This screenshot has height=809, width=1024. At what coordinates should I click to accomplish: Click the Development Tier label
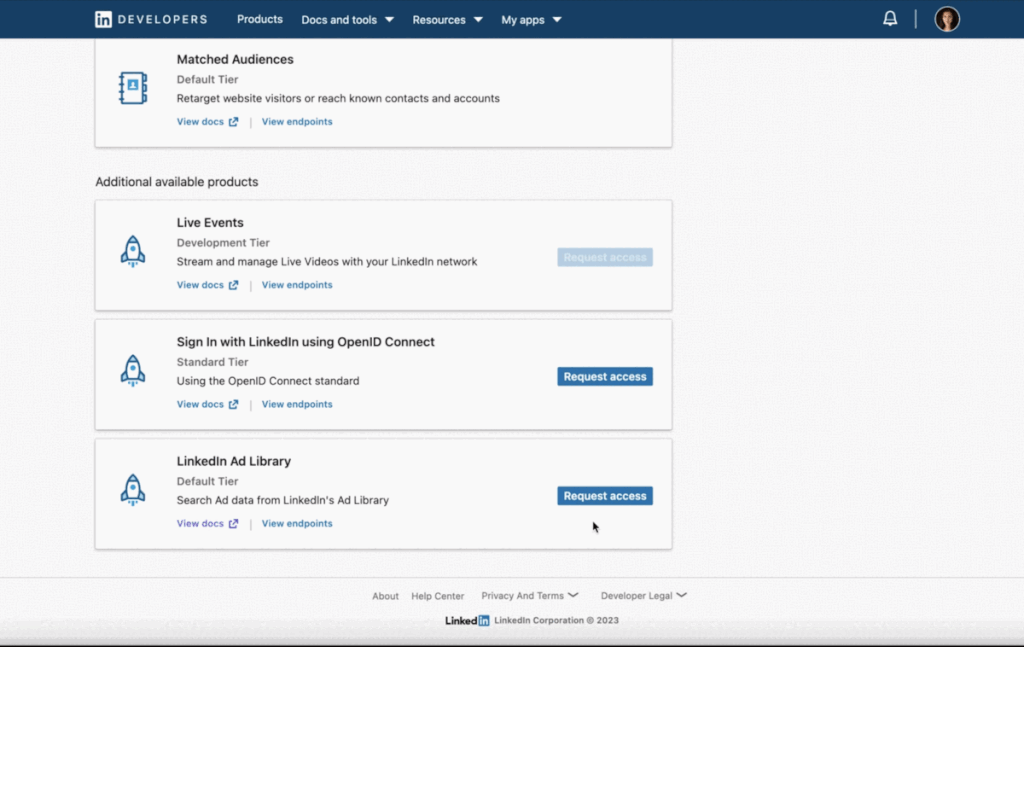tap(223, 243)
